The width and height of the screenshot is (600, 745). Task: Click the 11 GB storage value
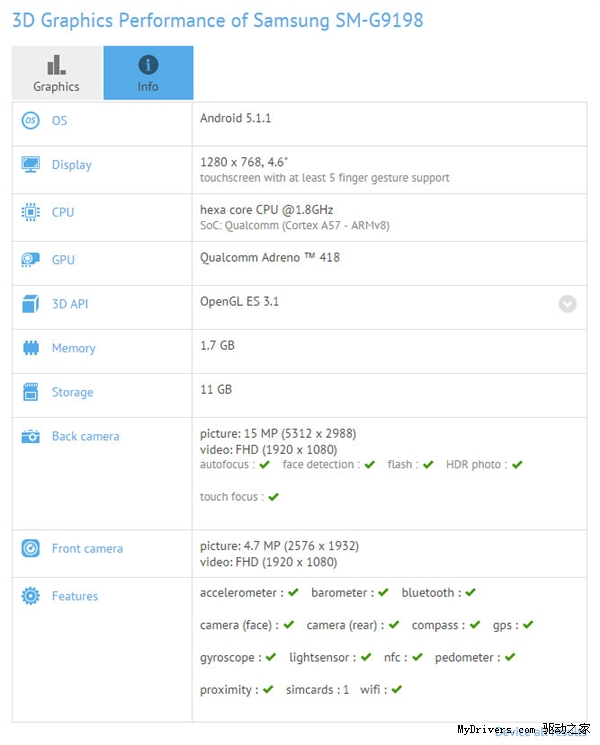coord(216,390)
